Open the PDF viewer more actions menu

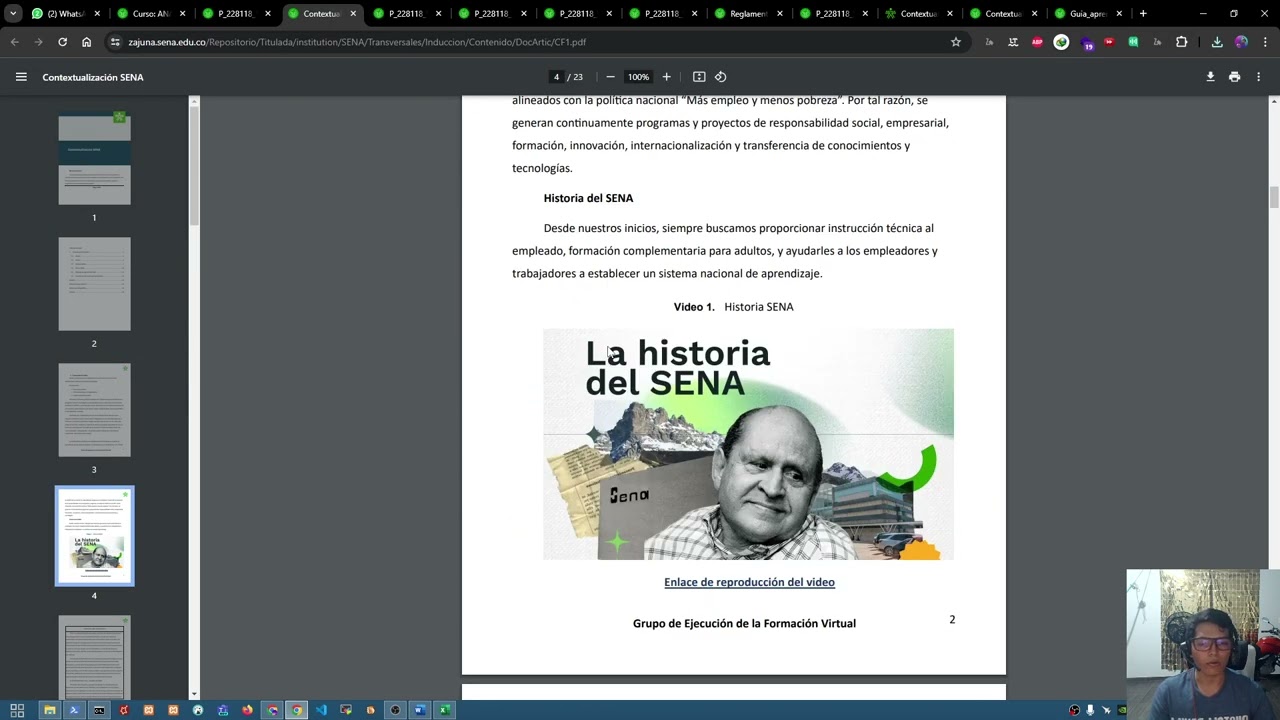(1259, 77)
